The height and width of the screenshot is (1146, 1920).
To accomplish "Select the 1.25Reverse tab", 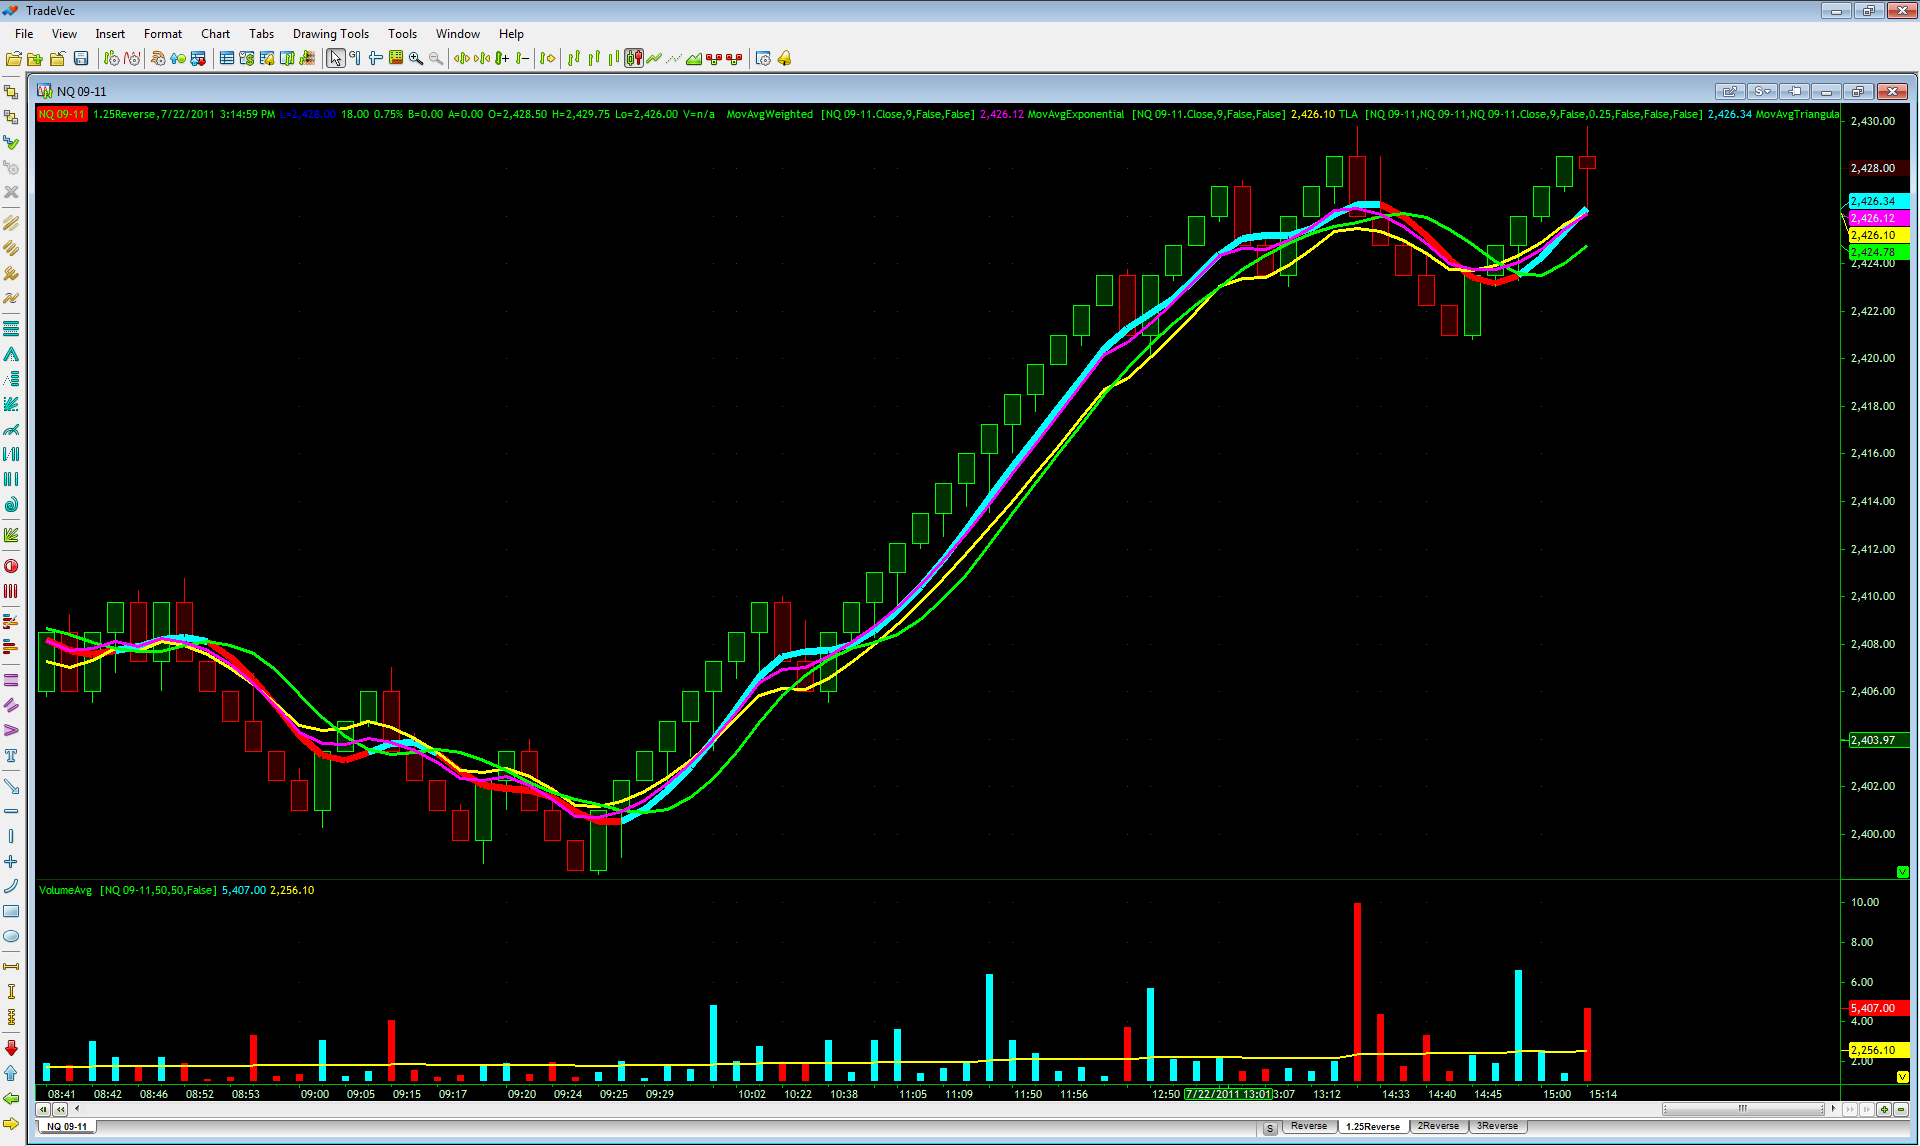I will [1373, 1127].
